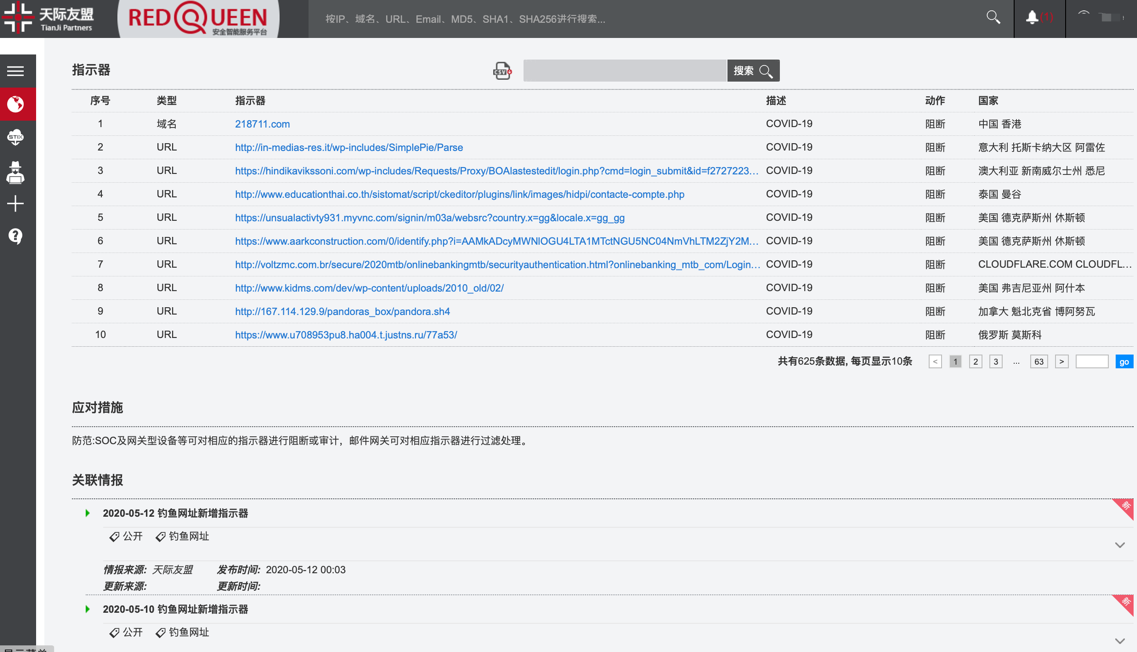Click the Red Queen platform logo
Viewport: 1137px width, 652px height.
coord(197,19)
